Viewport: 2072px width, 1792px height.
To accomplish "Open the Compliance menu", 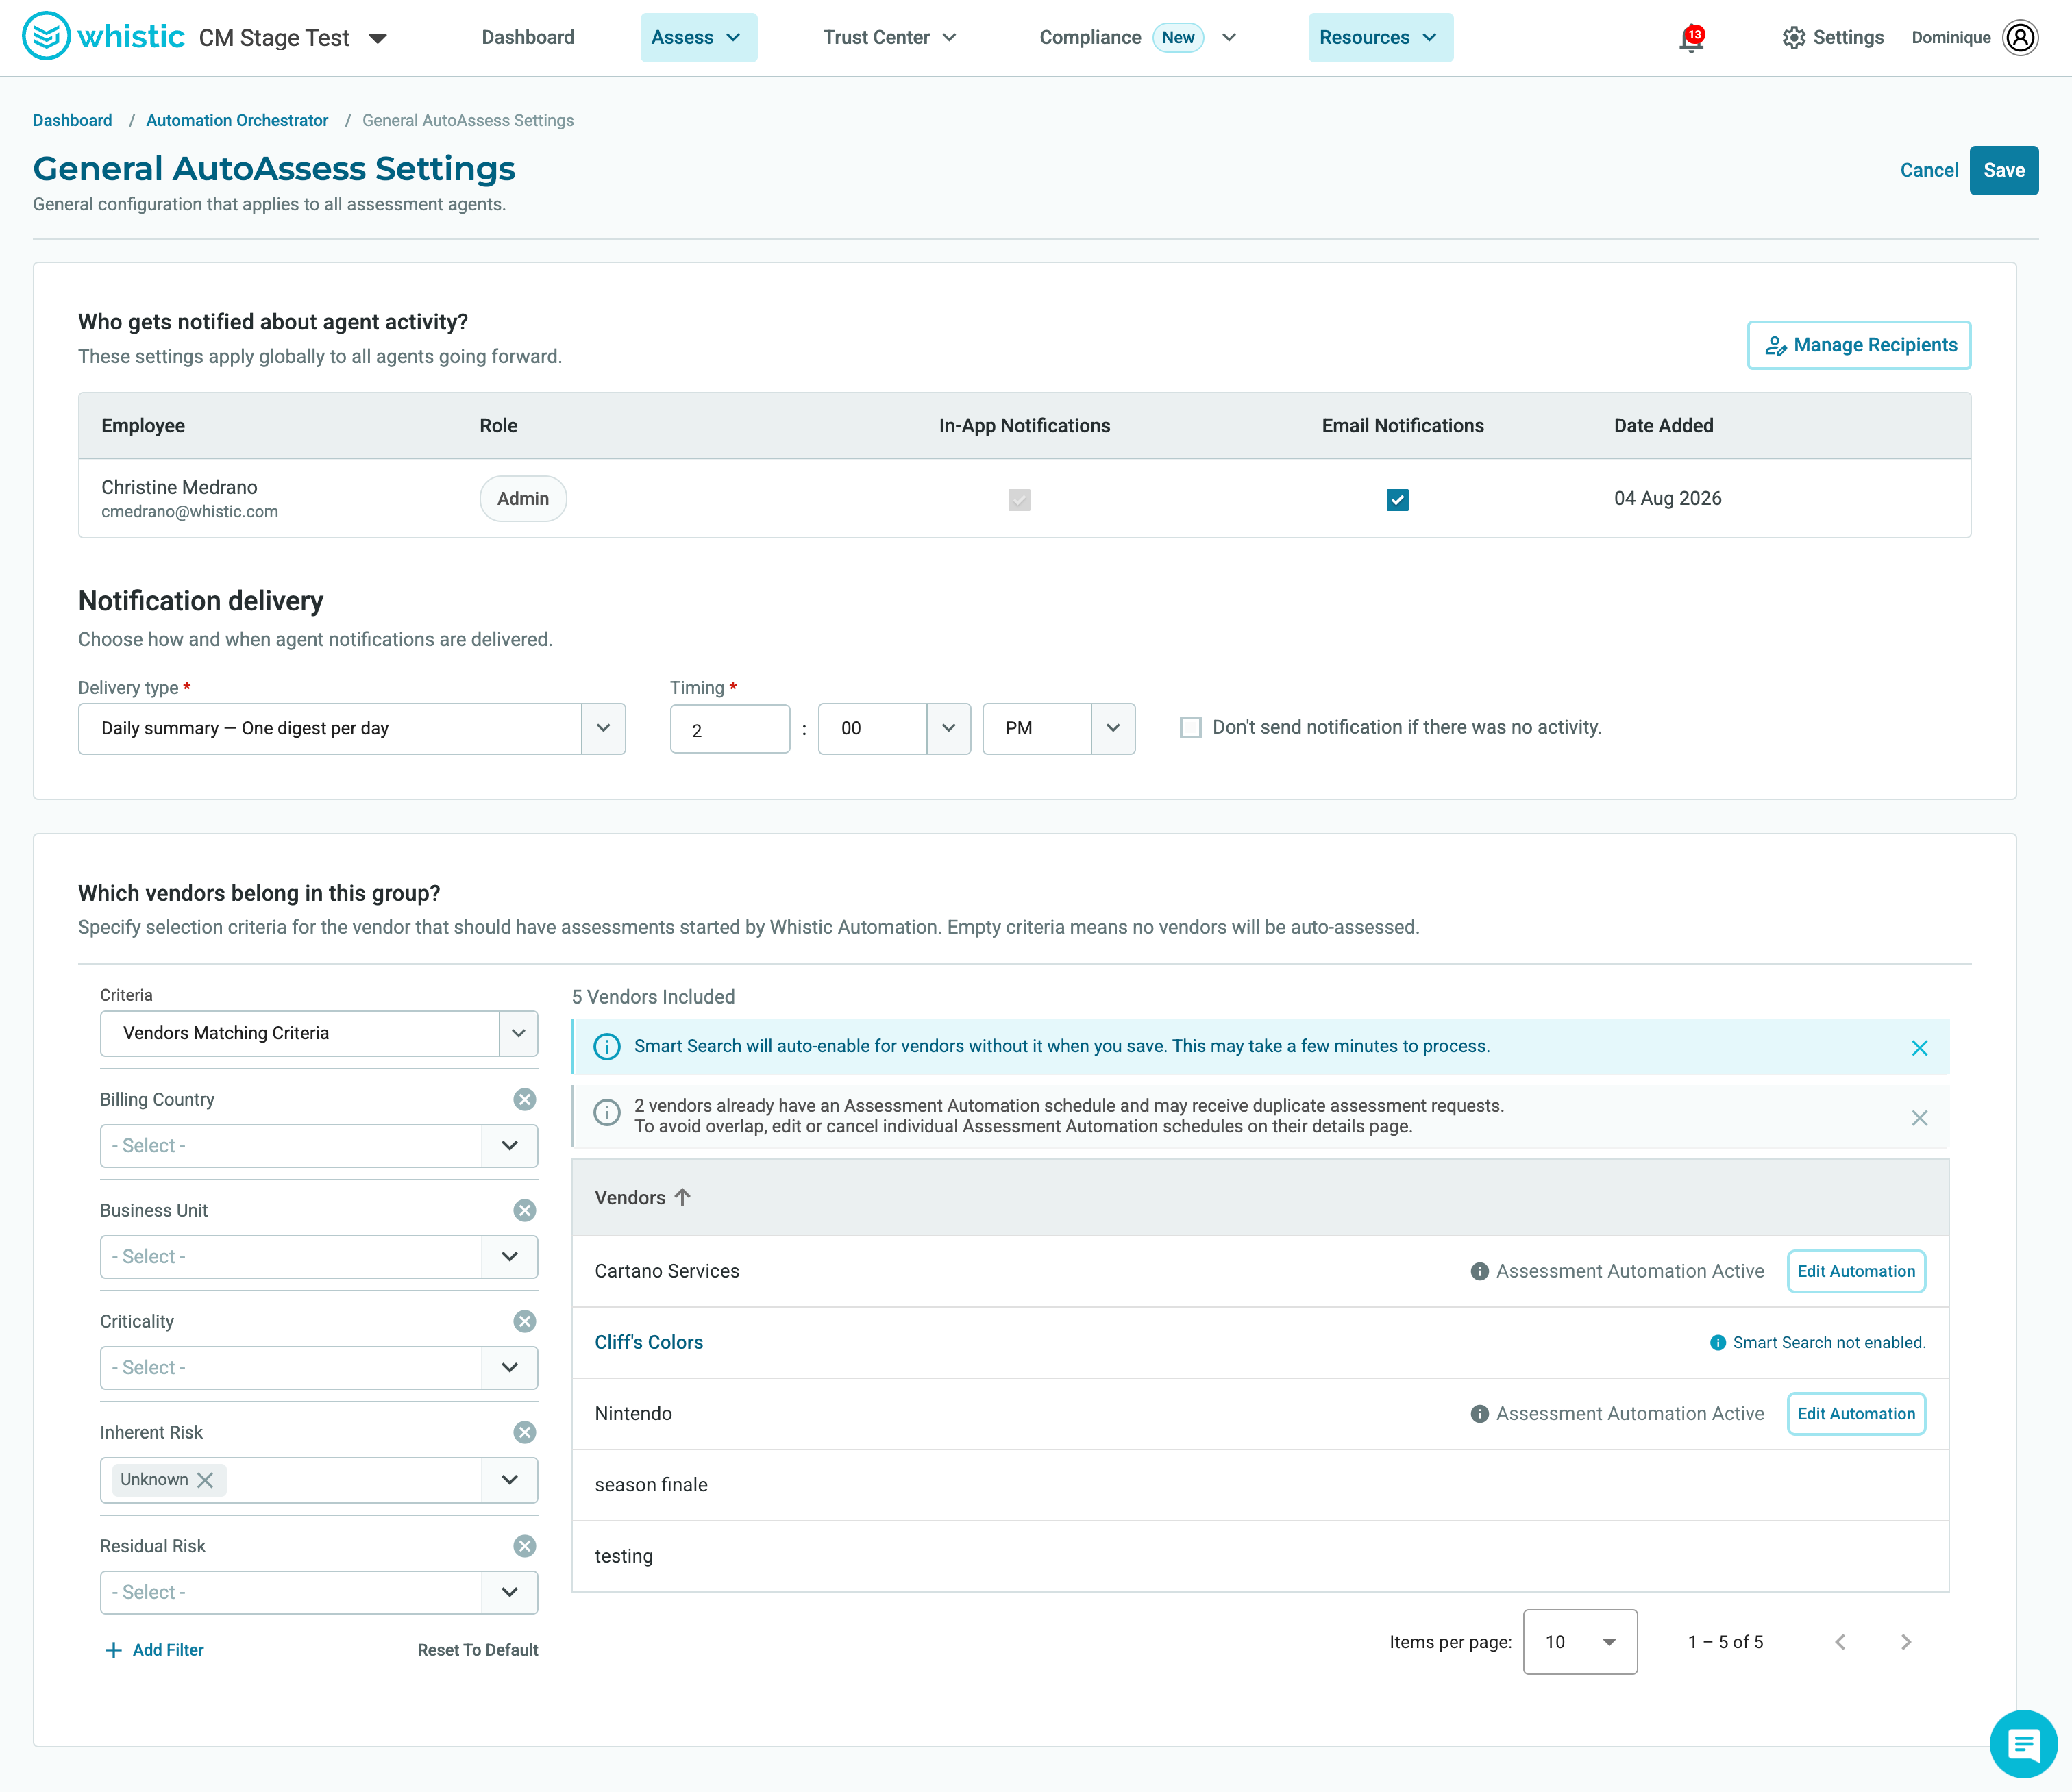I will pos(1139,38).
